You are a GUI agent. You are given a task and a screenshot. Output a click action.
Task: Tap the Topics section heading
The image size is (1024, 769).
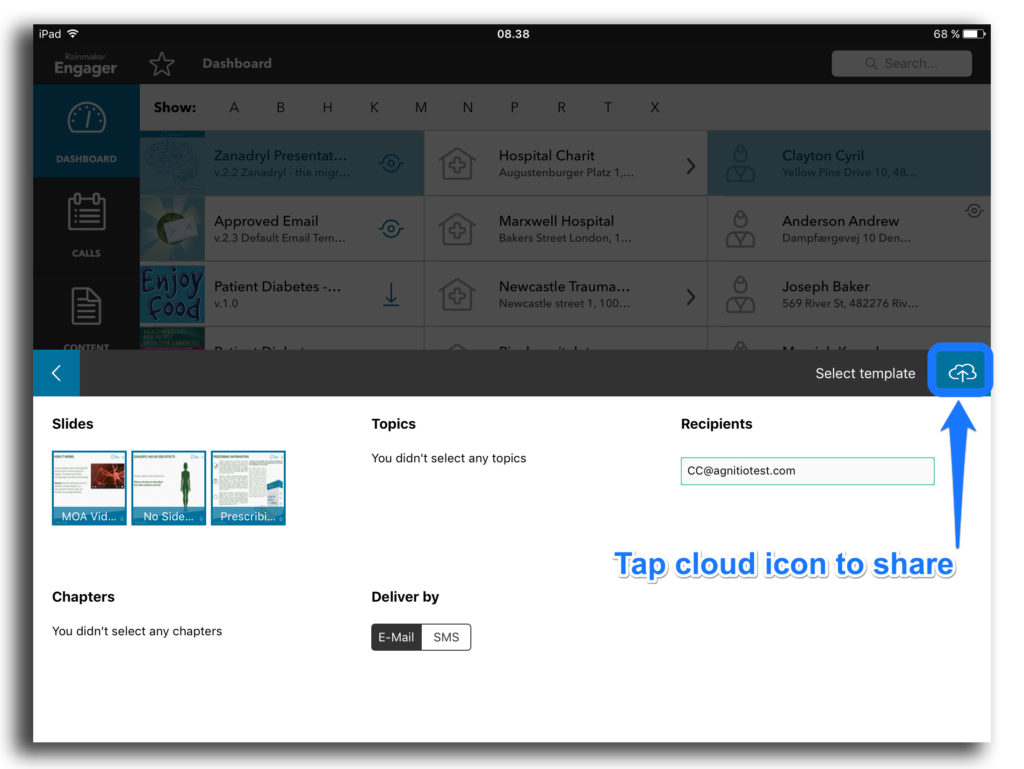click(x=393, y=424)
